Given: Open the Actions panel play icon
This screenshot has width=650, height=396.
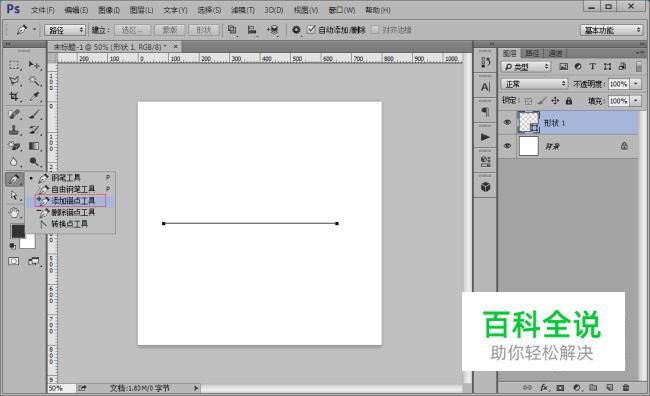Looking at the screenshot, I should (485, 137).
